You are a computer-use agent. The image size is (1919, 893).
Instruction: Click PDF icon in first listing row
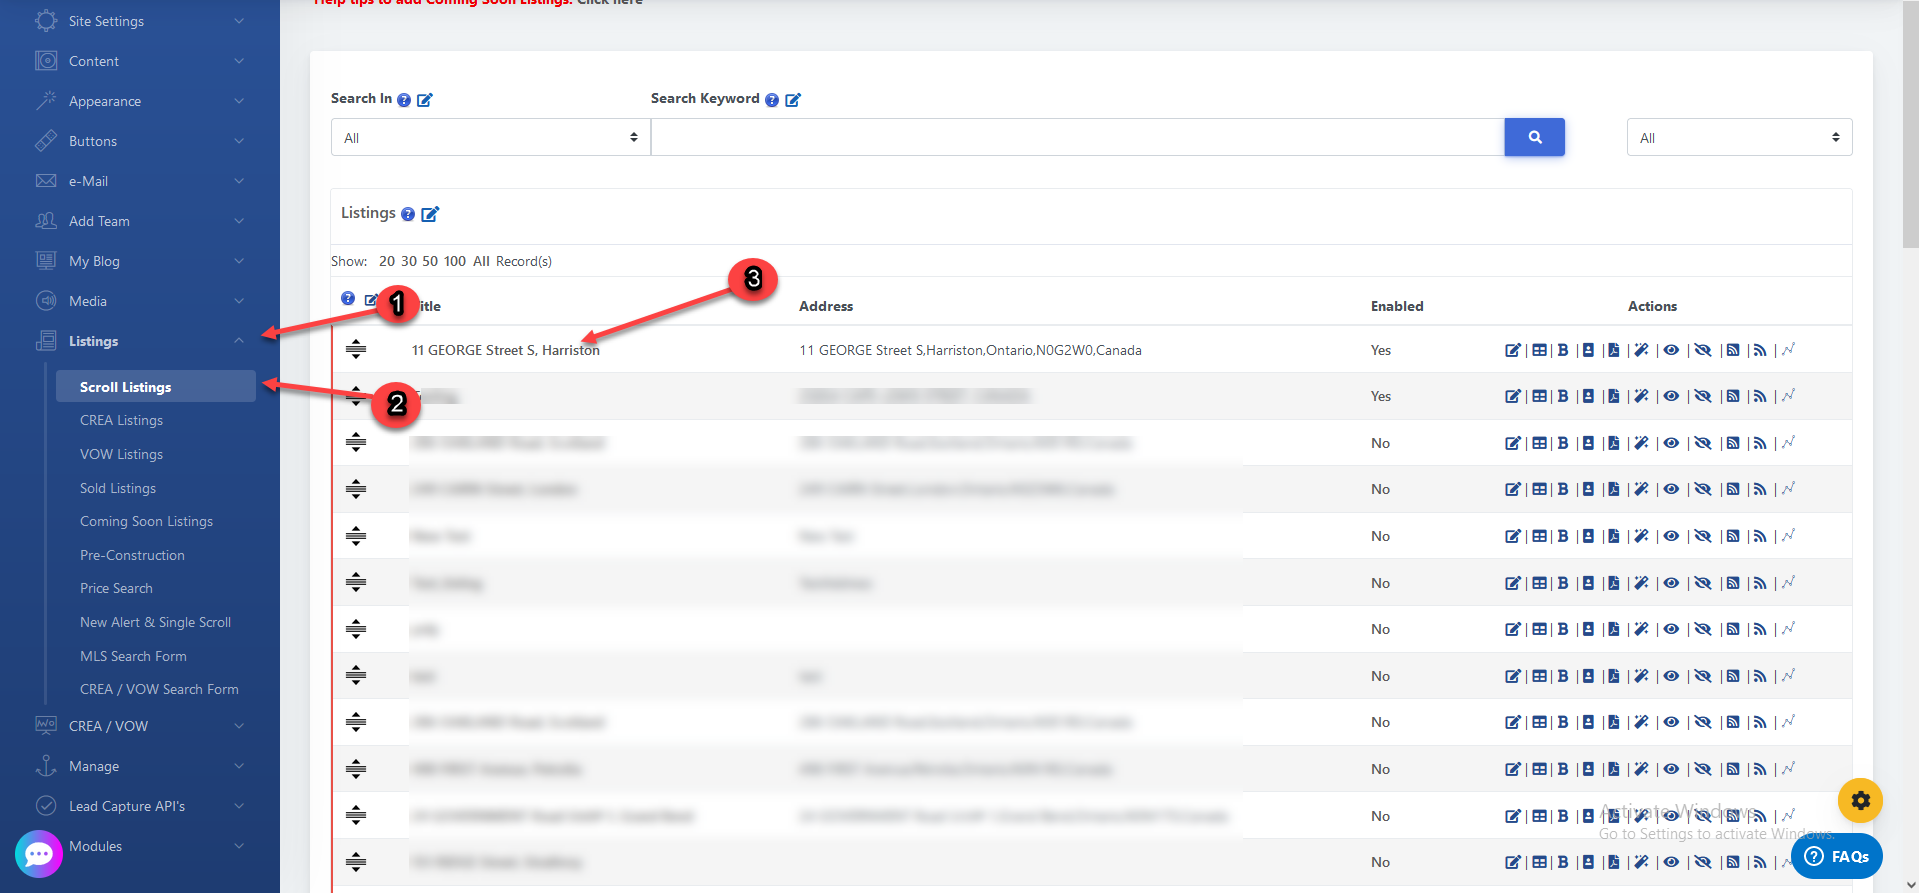coord(1613,350)
